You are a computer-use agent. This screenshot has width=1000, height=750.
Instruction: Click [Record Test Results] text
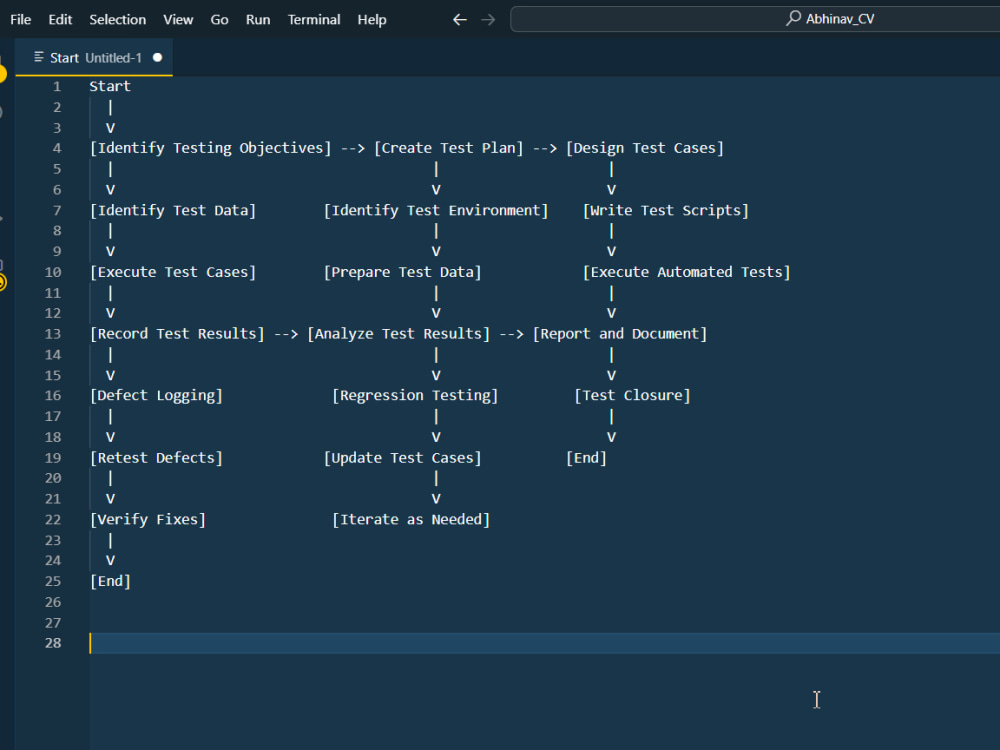tap(177, 334)
